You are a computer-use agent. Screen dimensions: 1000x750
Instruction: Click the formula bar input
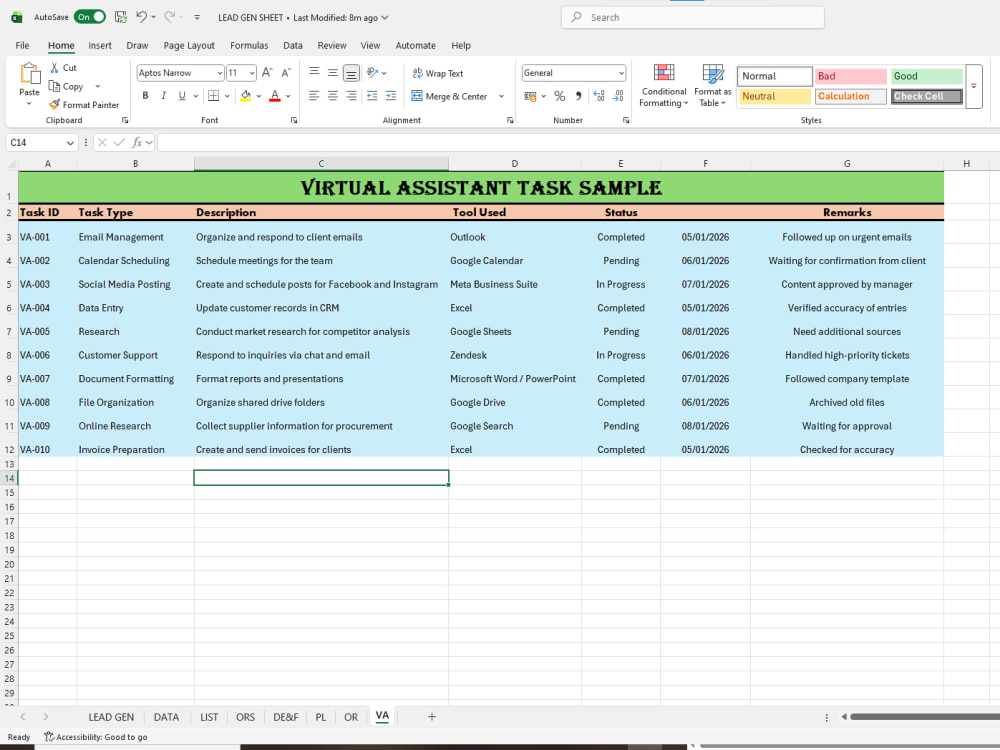coord(578,142)
